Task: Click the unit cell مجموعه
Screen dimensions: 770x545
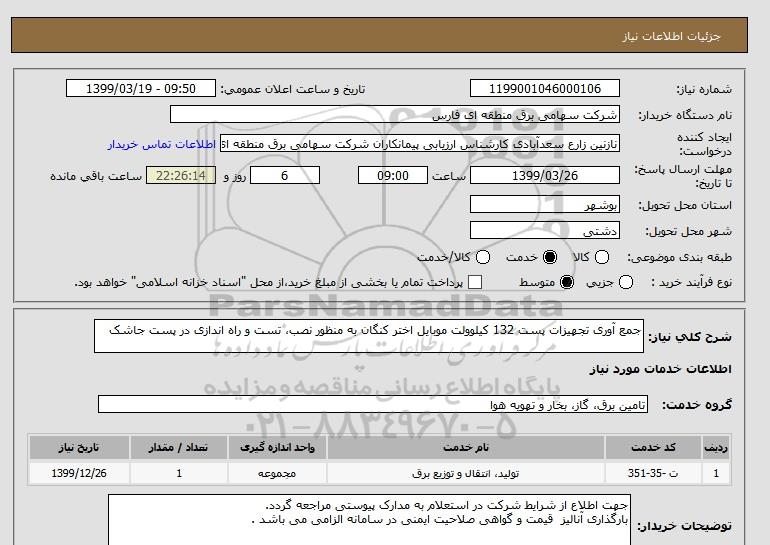Action: click(277, 473)
